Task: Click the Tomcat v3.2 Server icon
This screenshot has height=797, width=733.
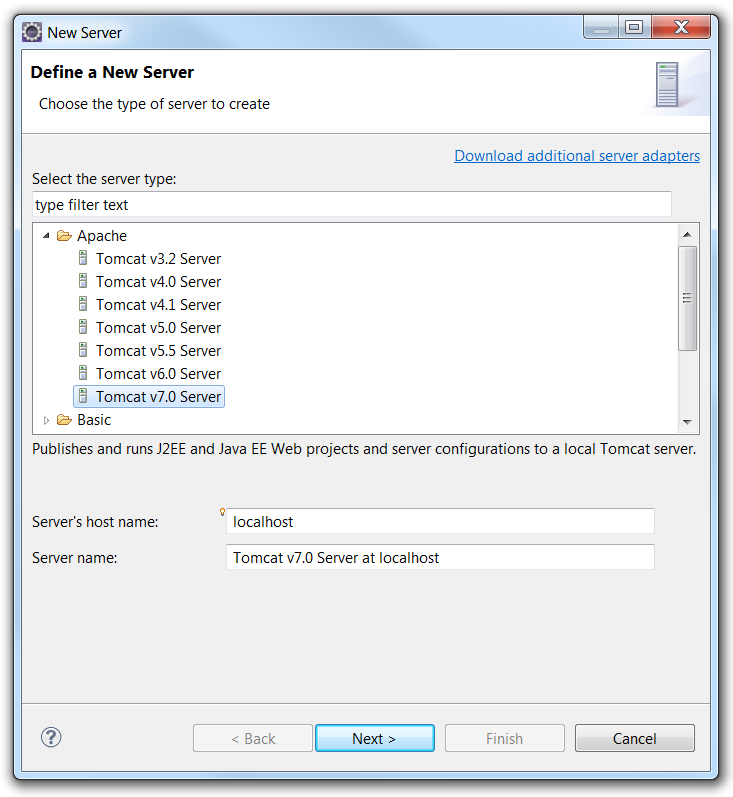Action: click(x=83, y=258)
